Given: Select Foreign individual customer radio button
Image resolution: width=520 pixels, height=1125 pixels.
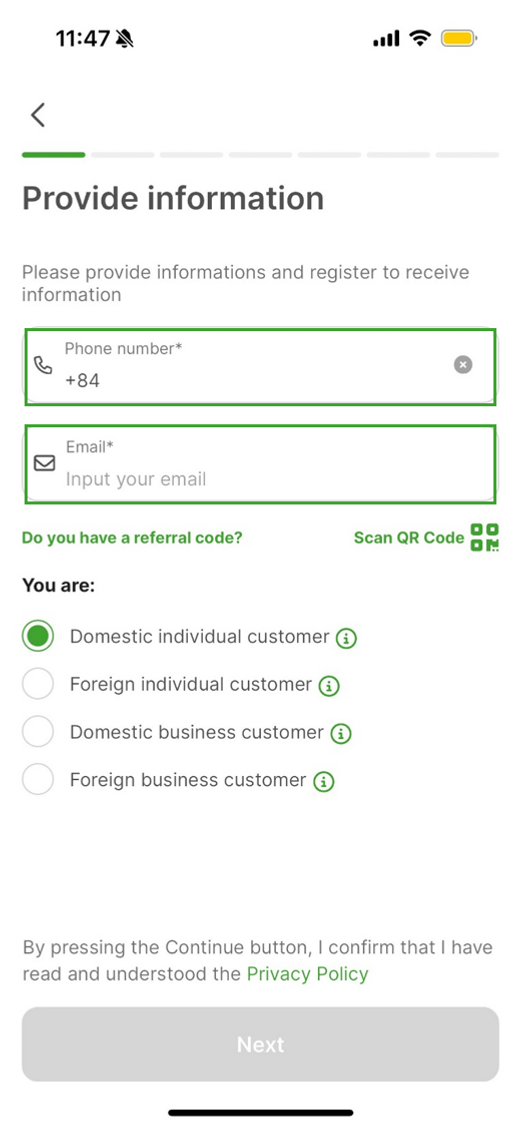Looking at the screenshot, I should (x=38, y=684).
